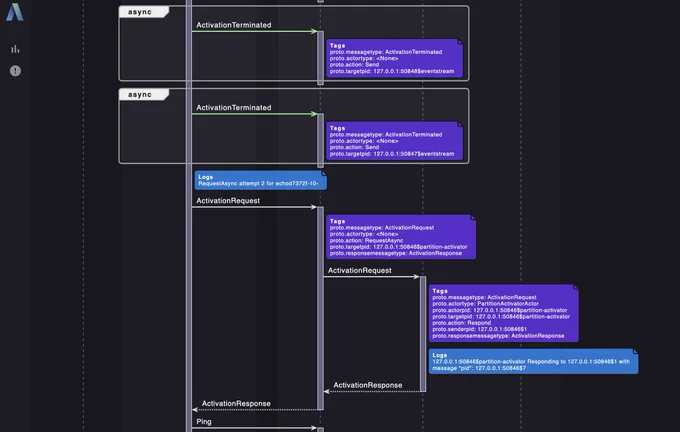This screenshot has width=680, height=432.
Task: Click ActivationRequest label beside the PartitionActivatorActor tags
Action: click(360, 271)
